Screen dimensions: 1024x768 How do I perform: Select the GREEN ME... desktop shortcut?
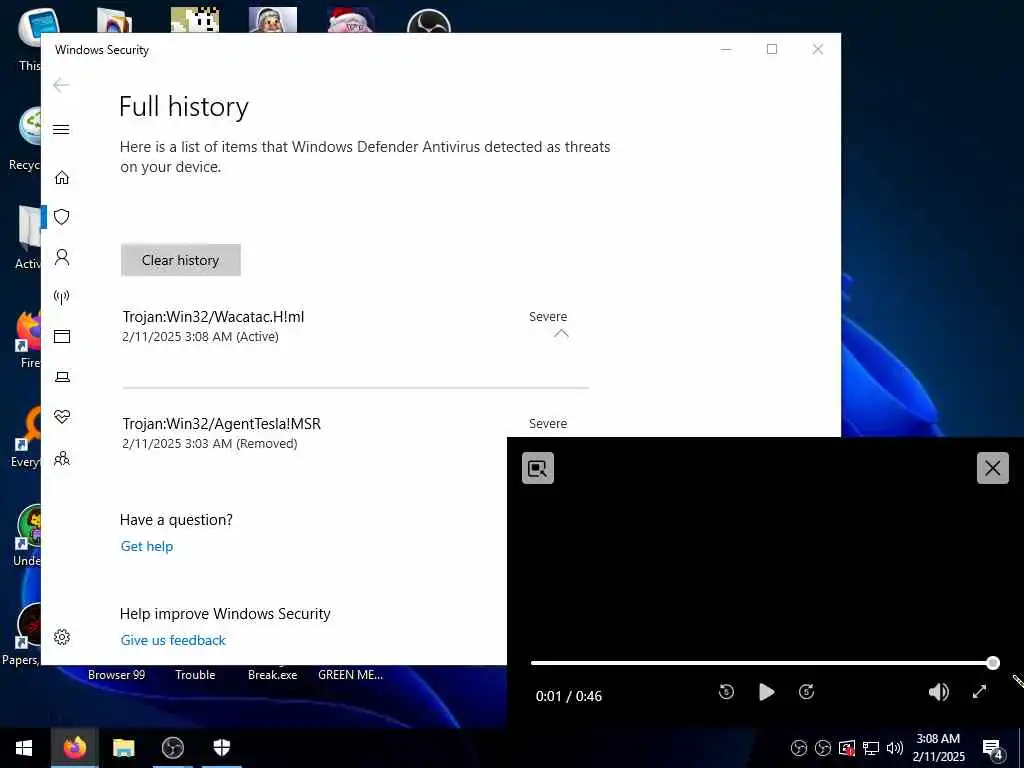(x=350, y=675)
